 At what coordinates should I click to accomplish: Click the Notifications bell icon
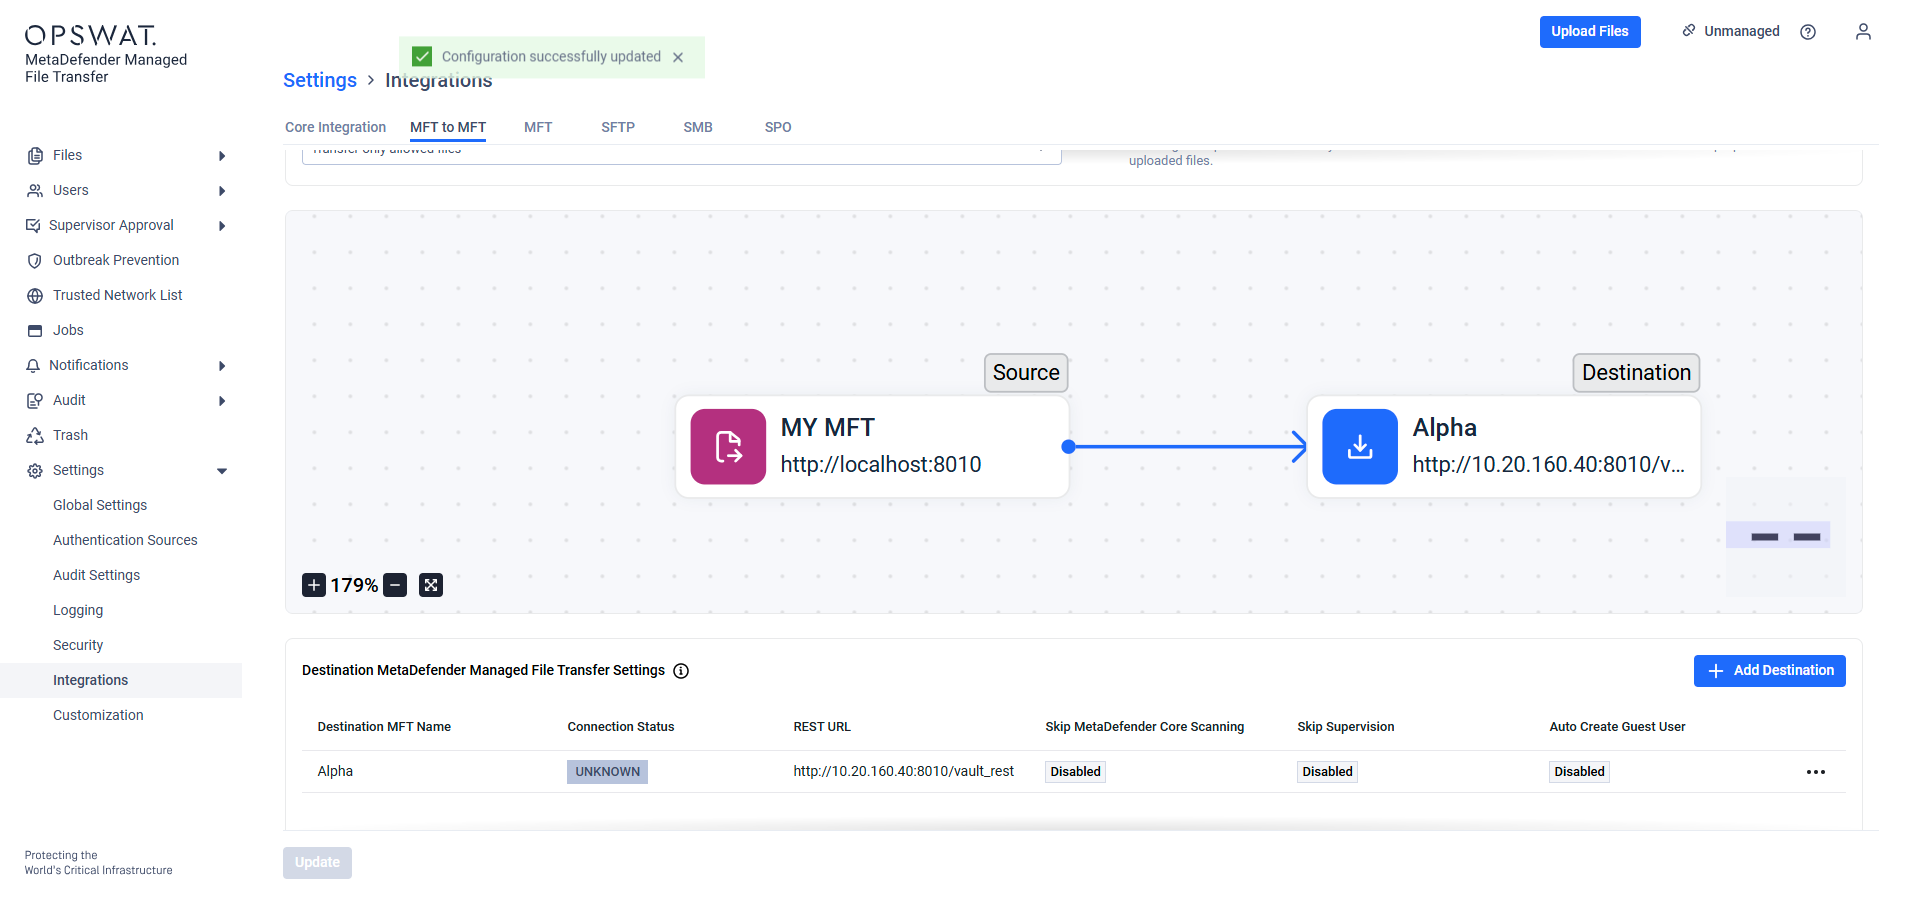point(33,366)
